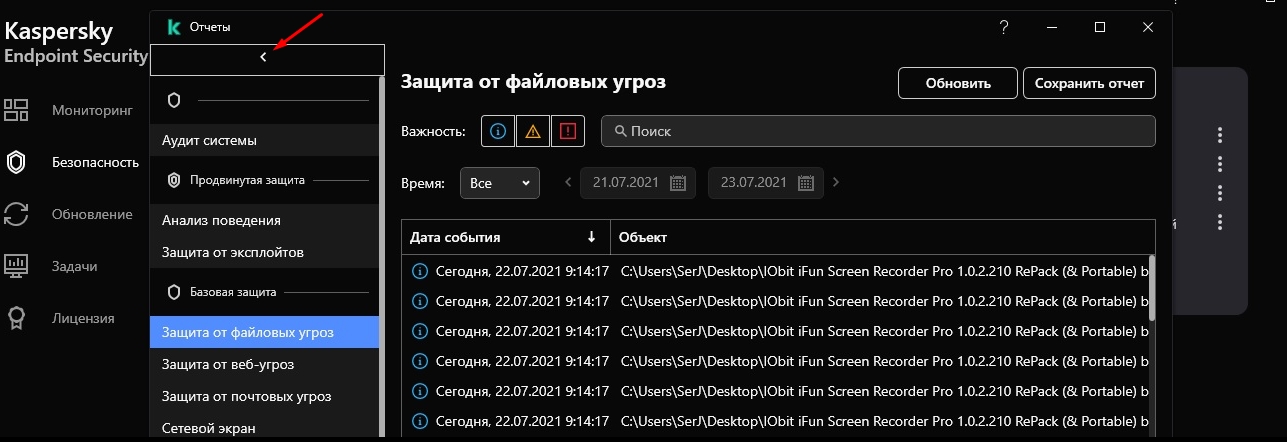Open second three-dots menu in main window

1220,164
